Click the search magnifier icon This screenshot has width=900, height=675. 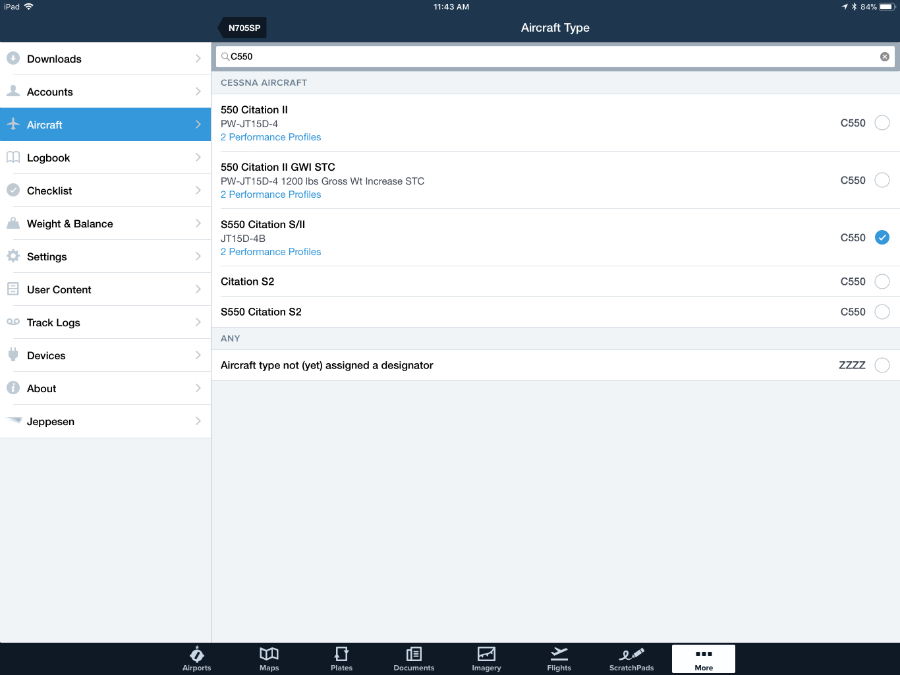pos(225,56)
